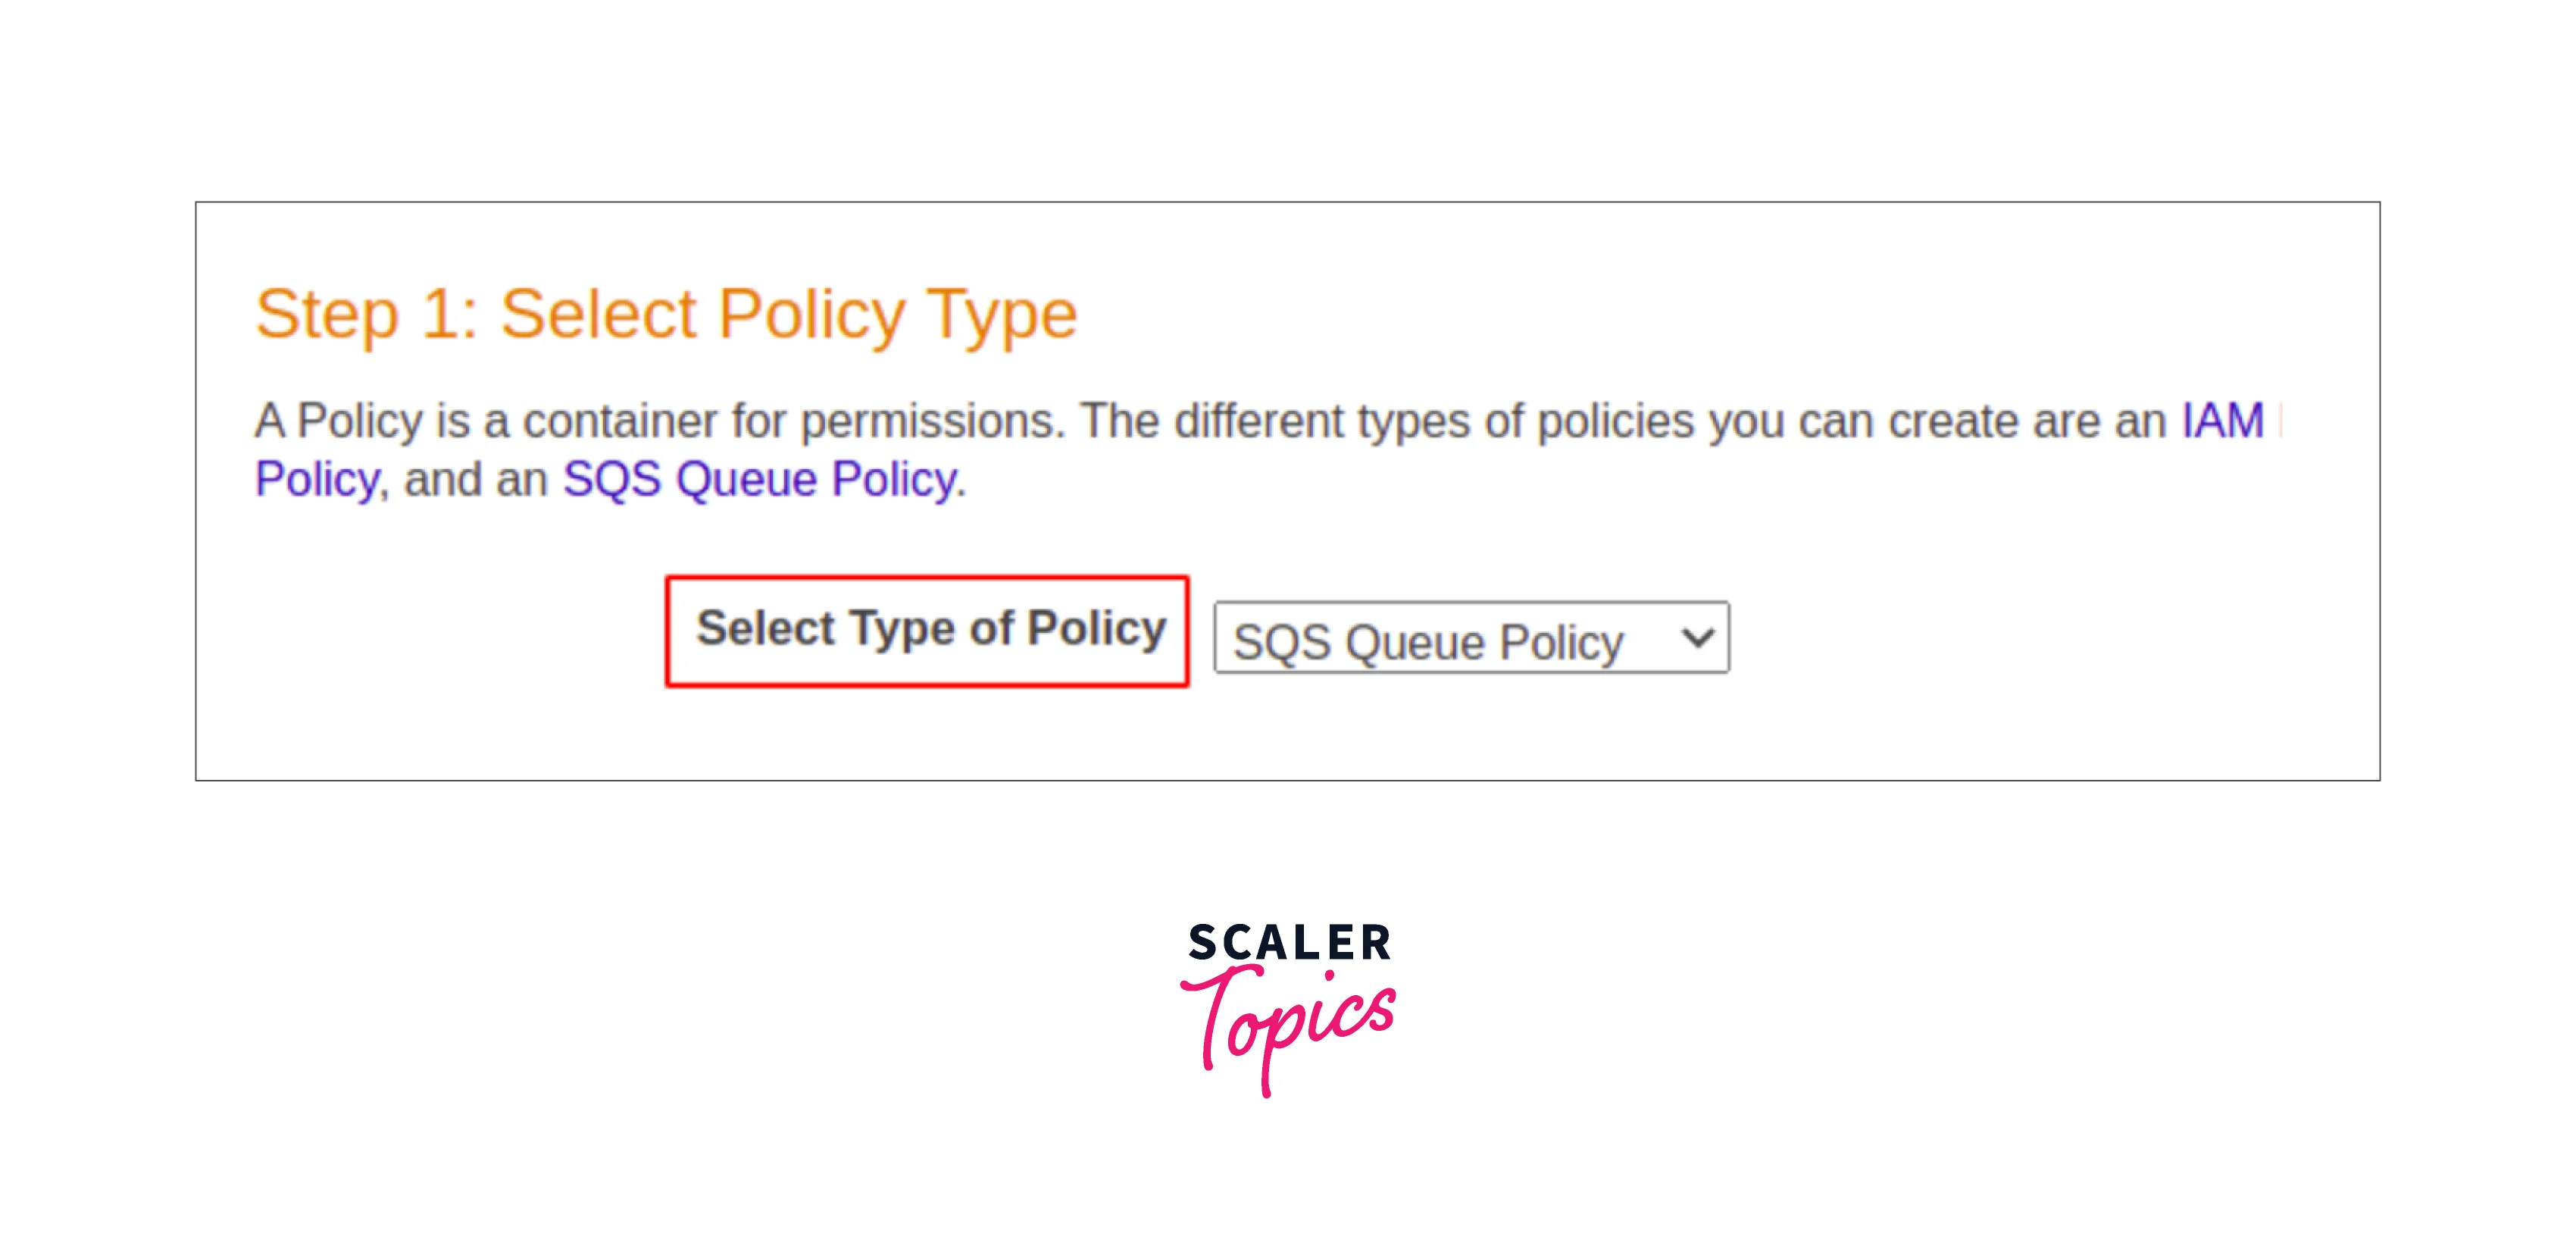Click the word 'Select' in the red-boxed label
2576x1243 pixels.
pyautogui.click(x=765, y=629)
